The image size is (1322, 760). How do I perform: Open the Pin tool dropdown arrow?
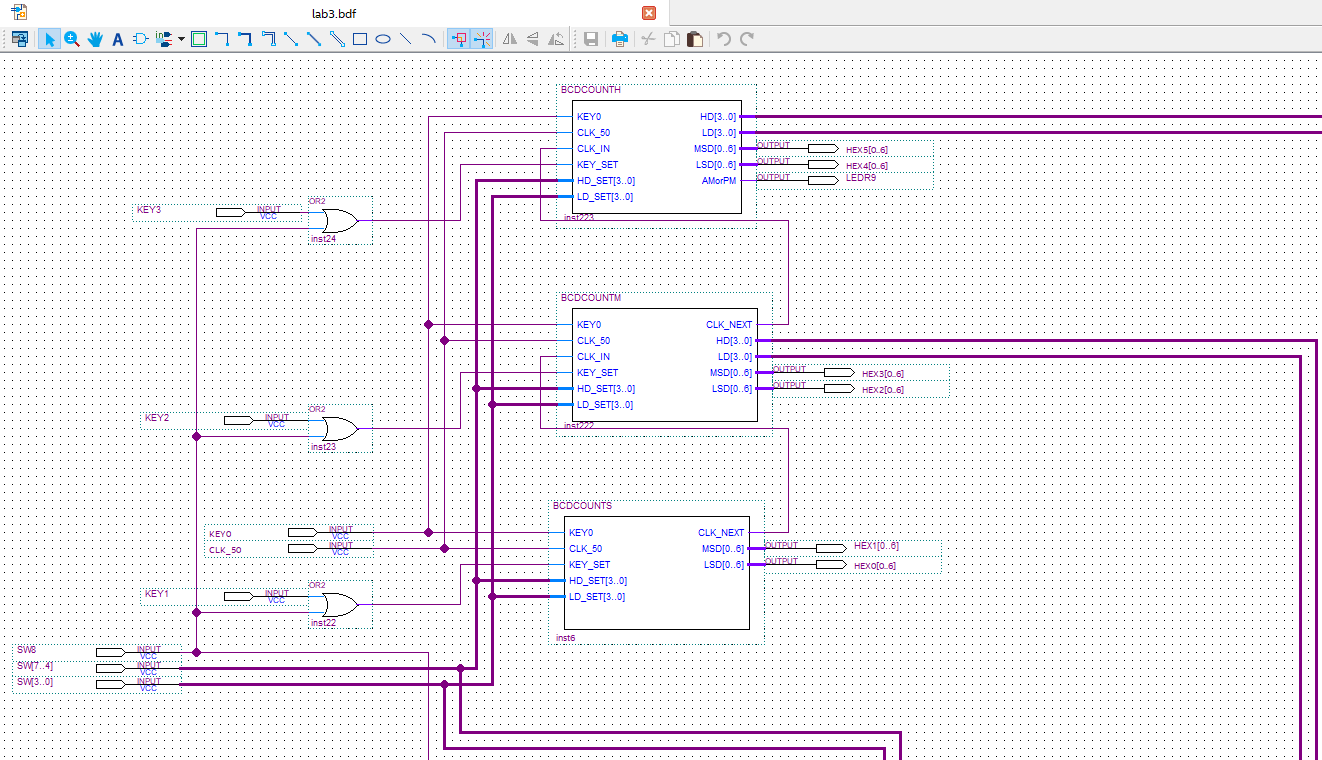click(x=181, y=39)
